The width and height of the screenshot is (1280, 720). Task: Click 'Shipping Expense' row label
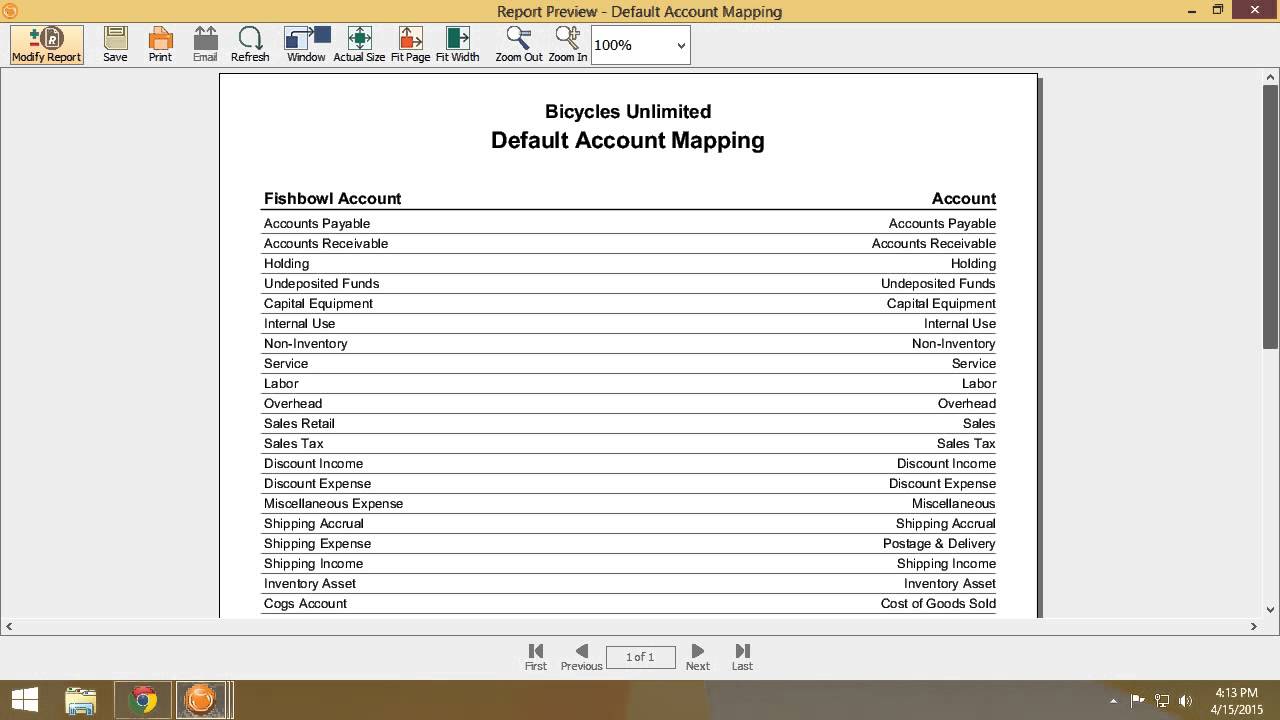coord(317,544)
